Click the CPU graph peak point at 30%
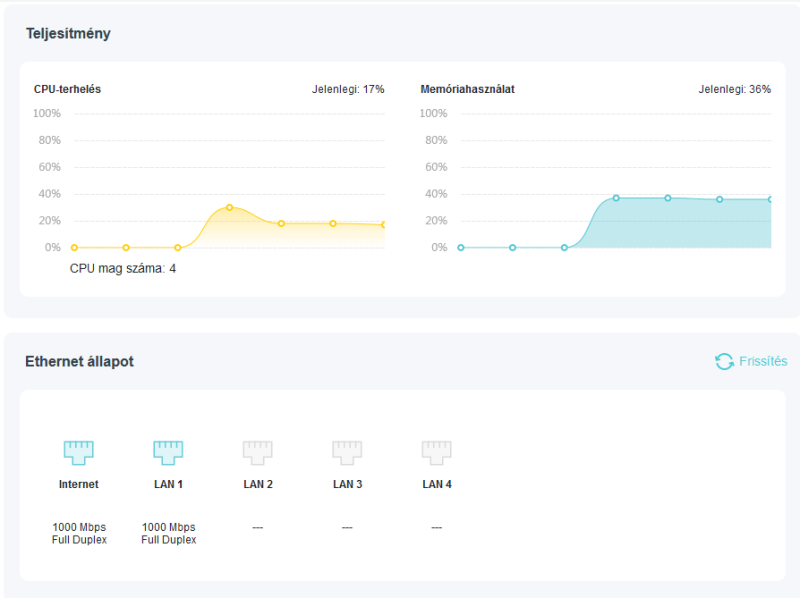Image resolution: width=800 pixels, height=598 pixels. (x=230, y=208)
